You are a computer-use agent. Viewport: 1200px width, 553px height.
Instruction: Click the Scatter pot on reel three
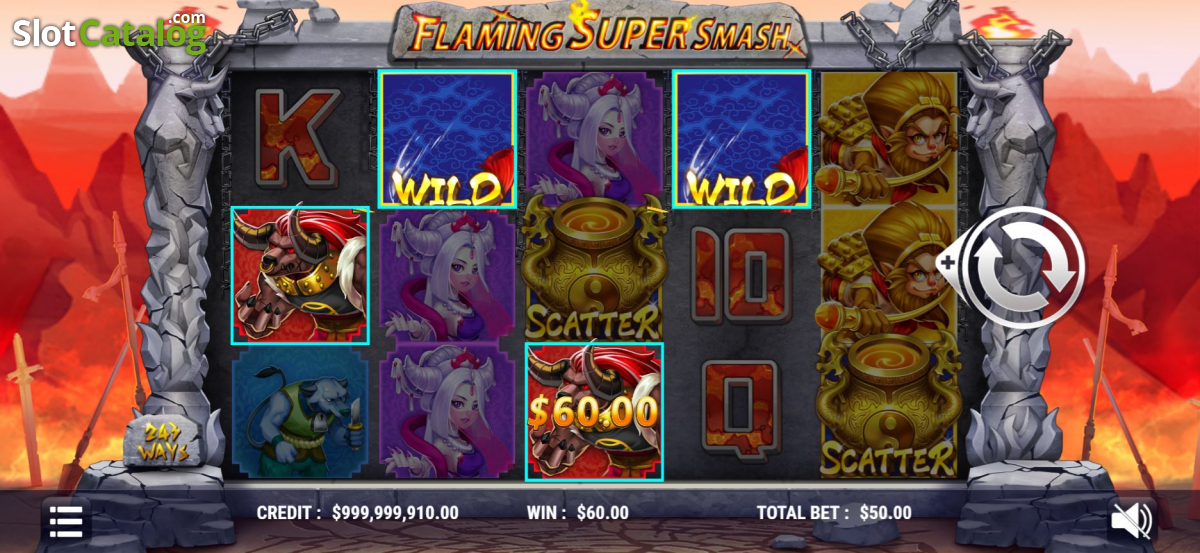click(594, 268)
